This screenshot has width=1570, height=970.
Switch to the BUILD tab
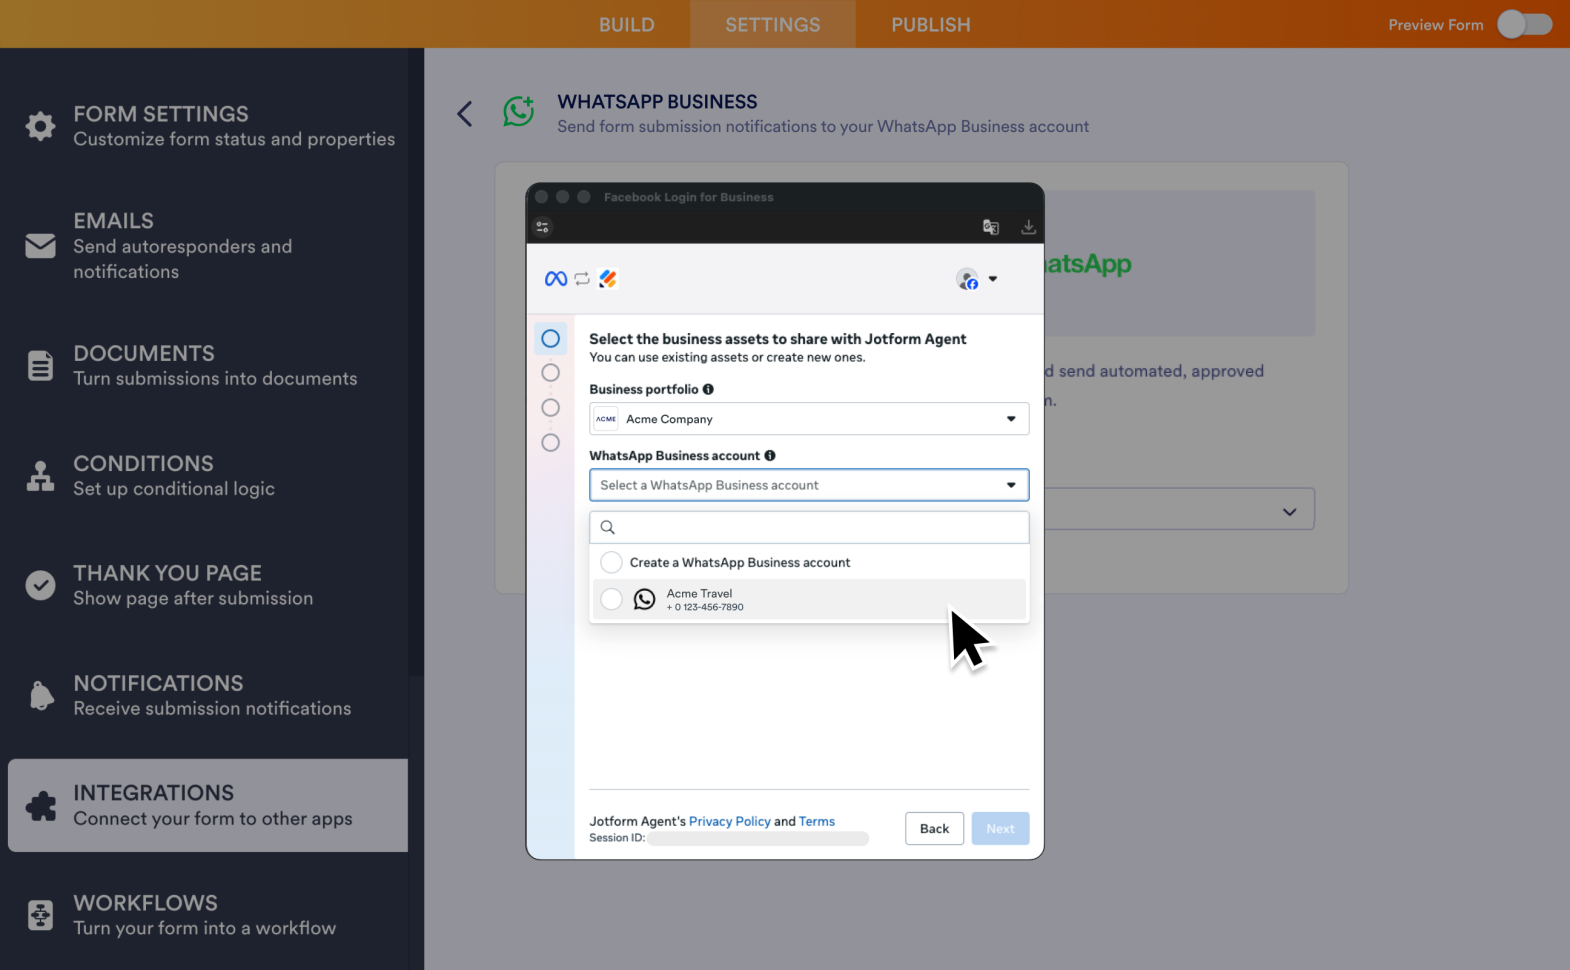tap(626, 24)
